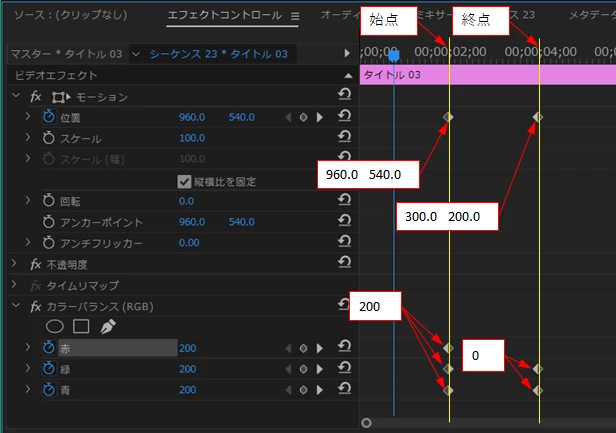This screenshot has height=433, width=616.
Task: Select the ellipse mask tool
Action: click(x=55, y=327)
